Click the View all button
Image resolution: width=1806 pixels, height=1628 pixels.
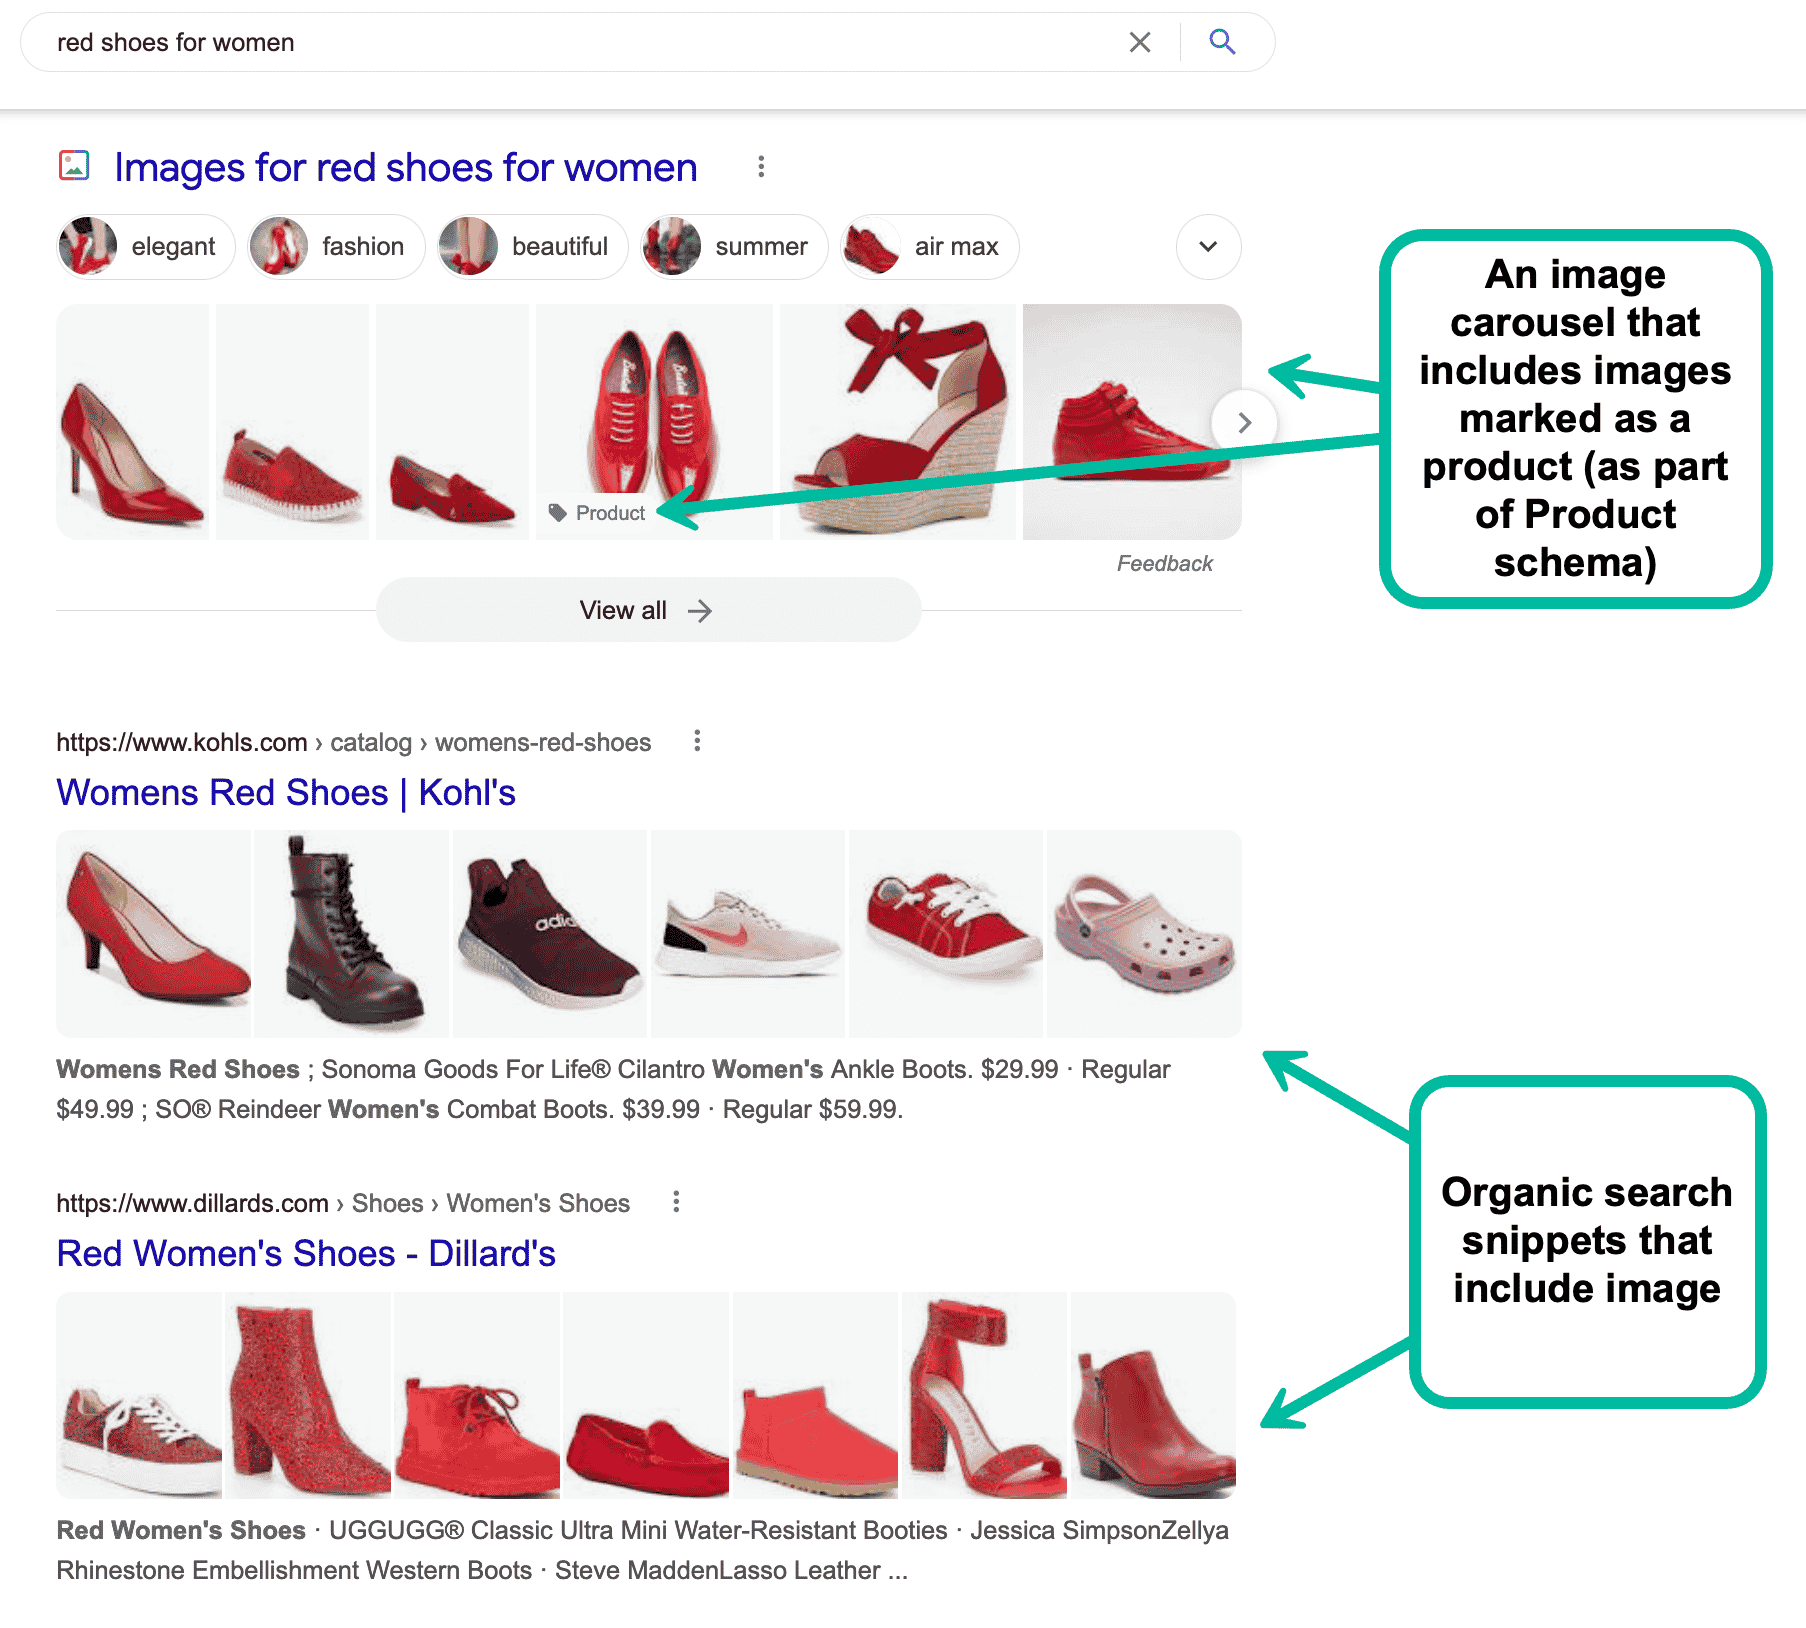(648, 610)
